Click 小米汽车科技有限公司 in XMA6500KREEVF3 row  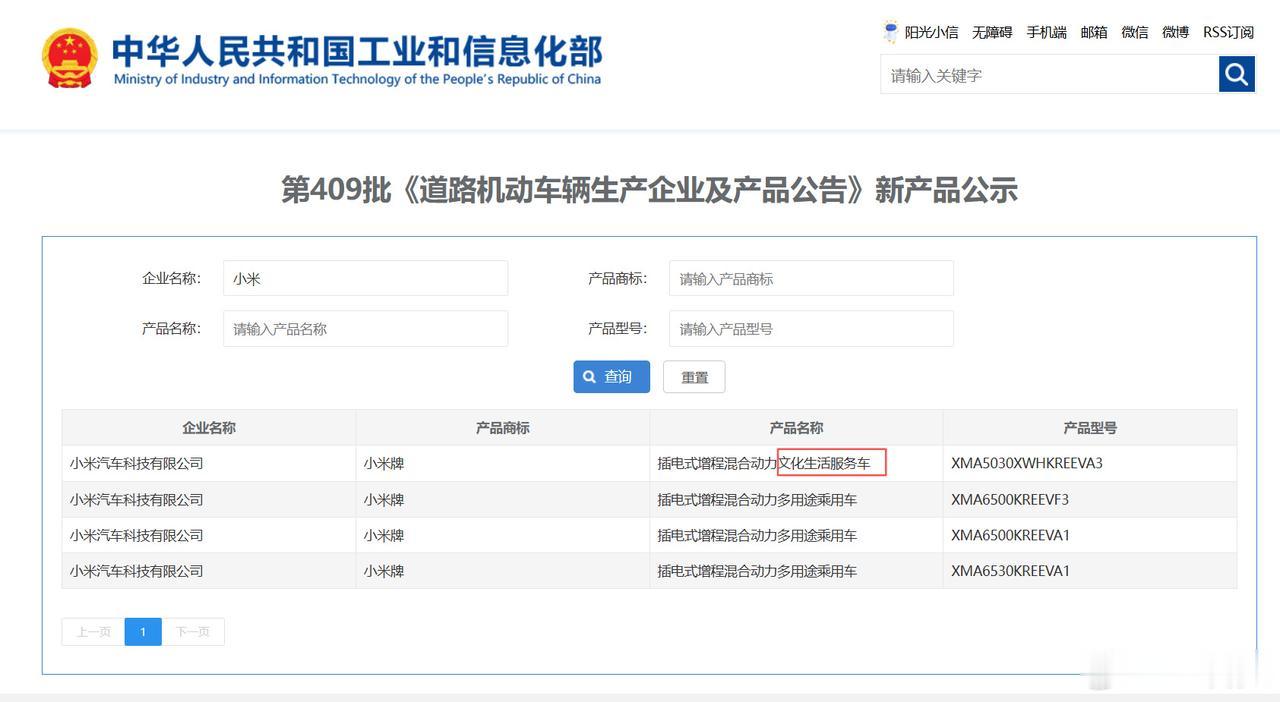pyautogui.click(x=136, y=499)
